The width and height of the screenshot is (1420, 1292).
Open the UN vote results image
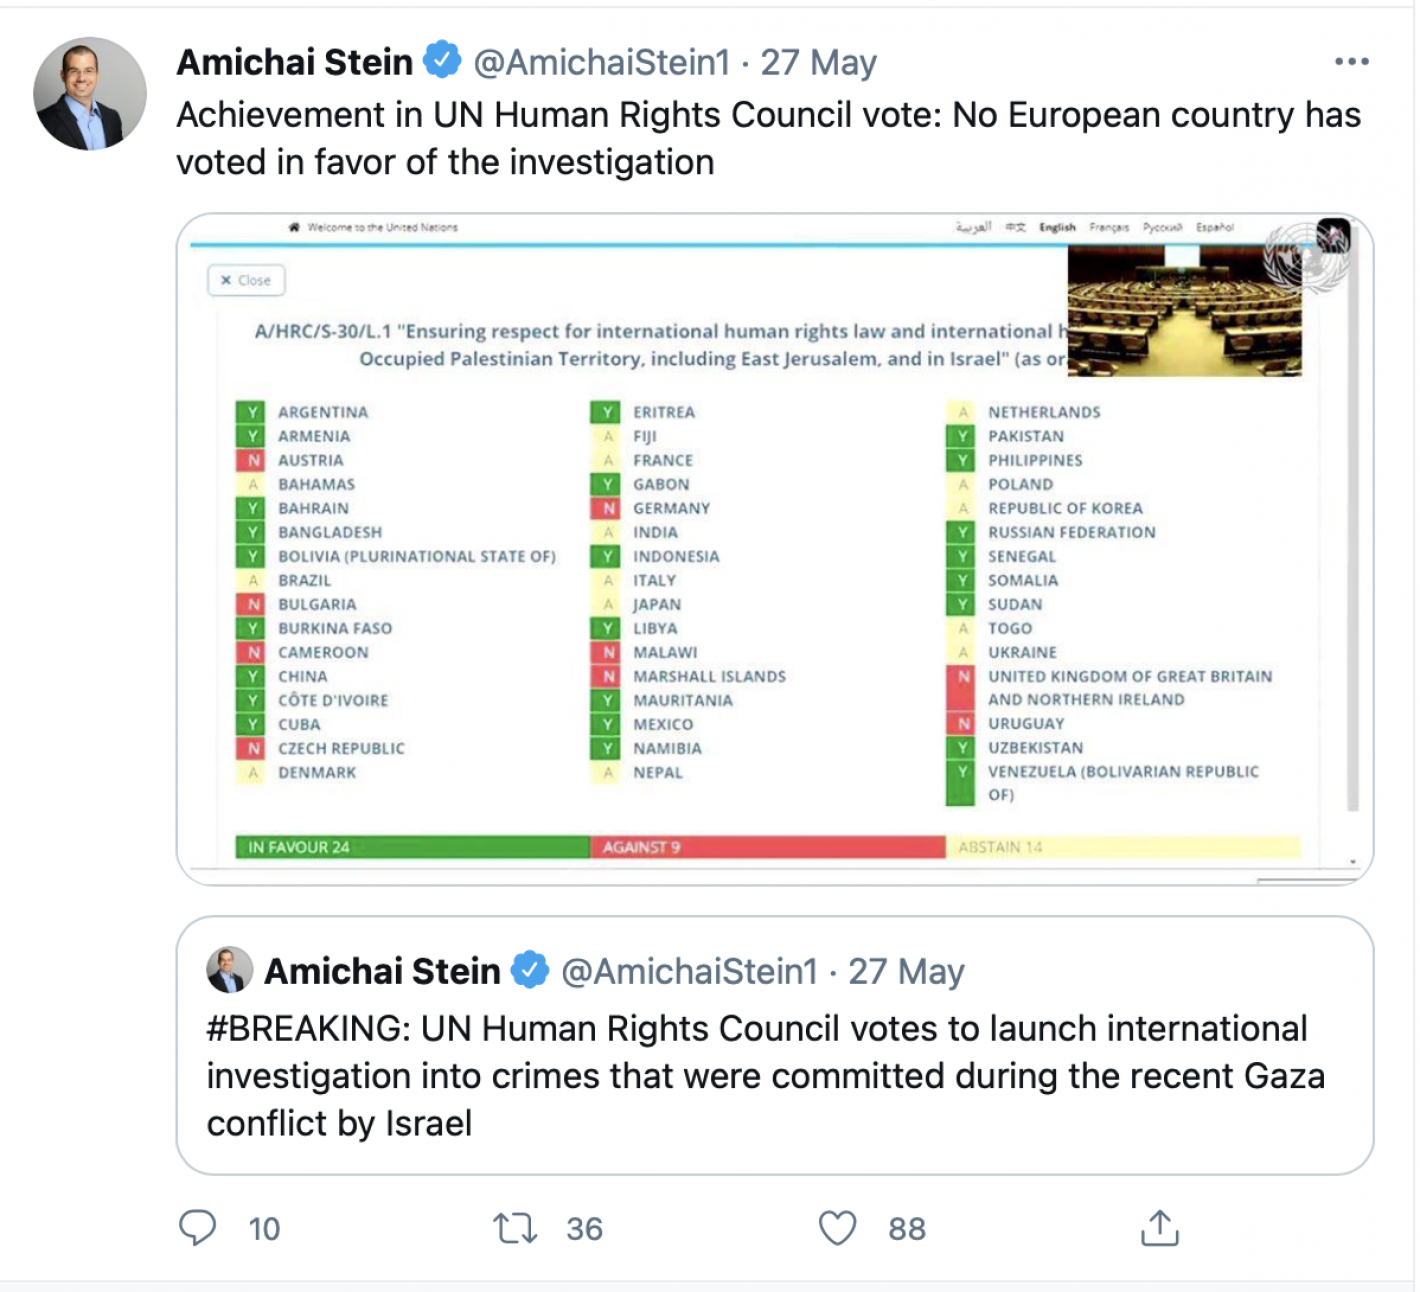coord(775,549)
